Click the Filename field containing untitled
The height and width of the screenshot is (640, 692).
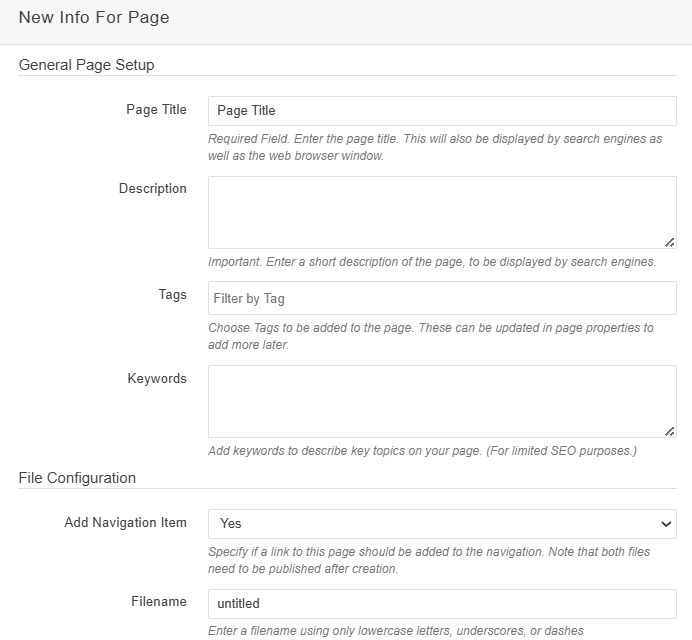coord(441,604)
